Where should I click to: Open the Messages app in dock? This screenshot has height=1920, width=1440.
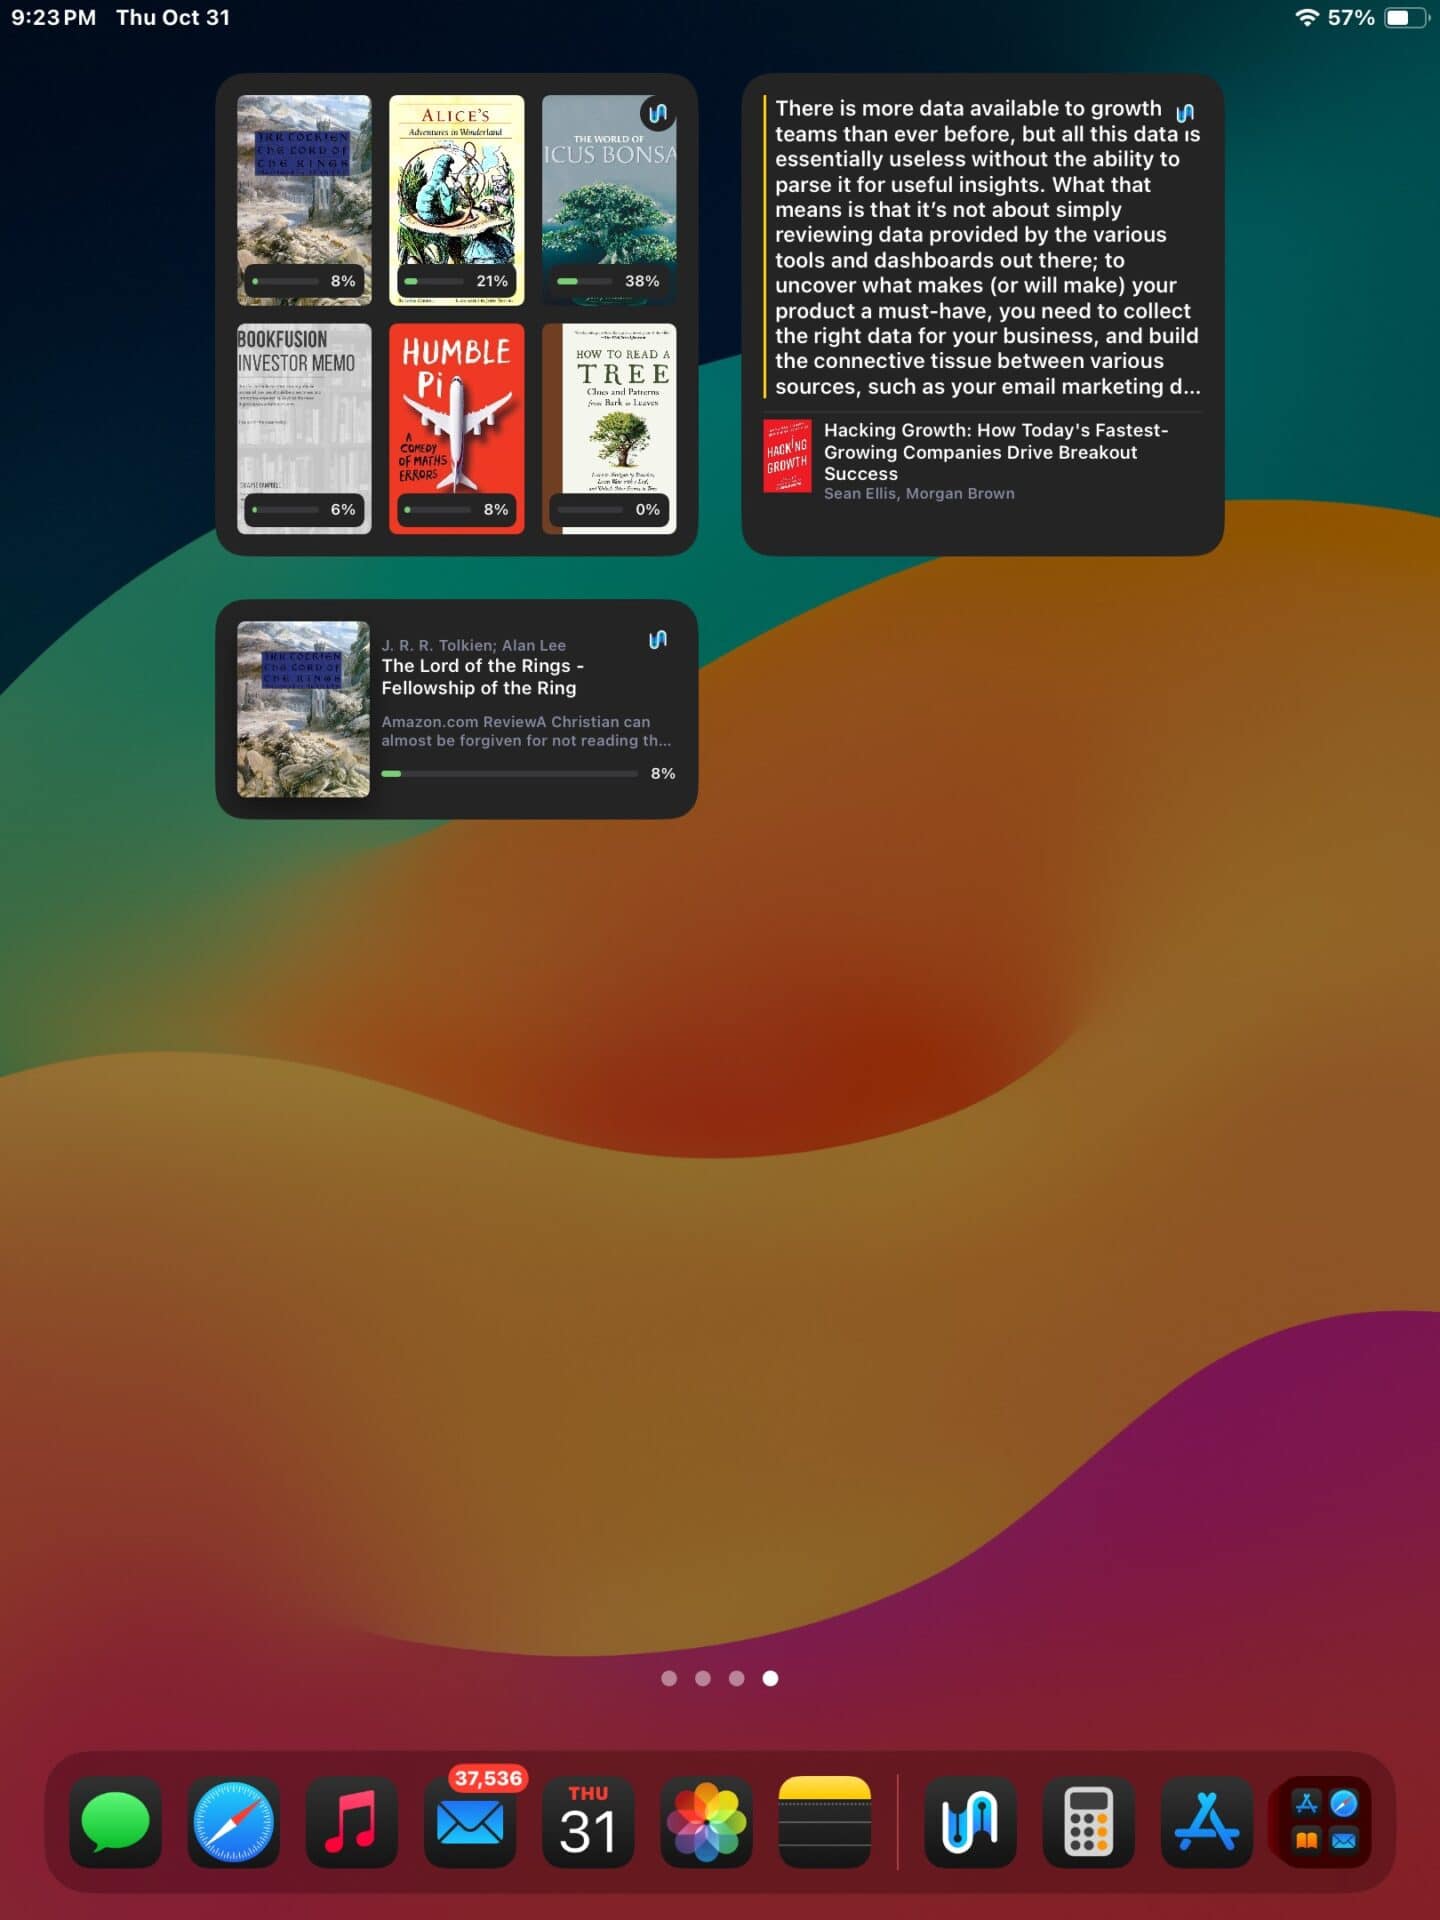pos(115,1822)
